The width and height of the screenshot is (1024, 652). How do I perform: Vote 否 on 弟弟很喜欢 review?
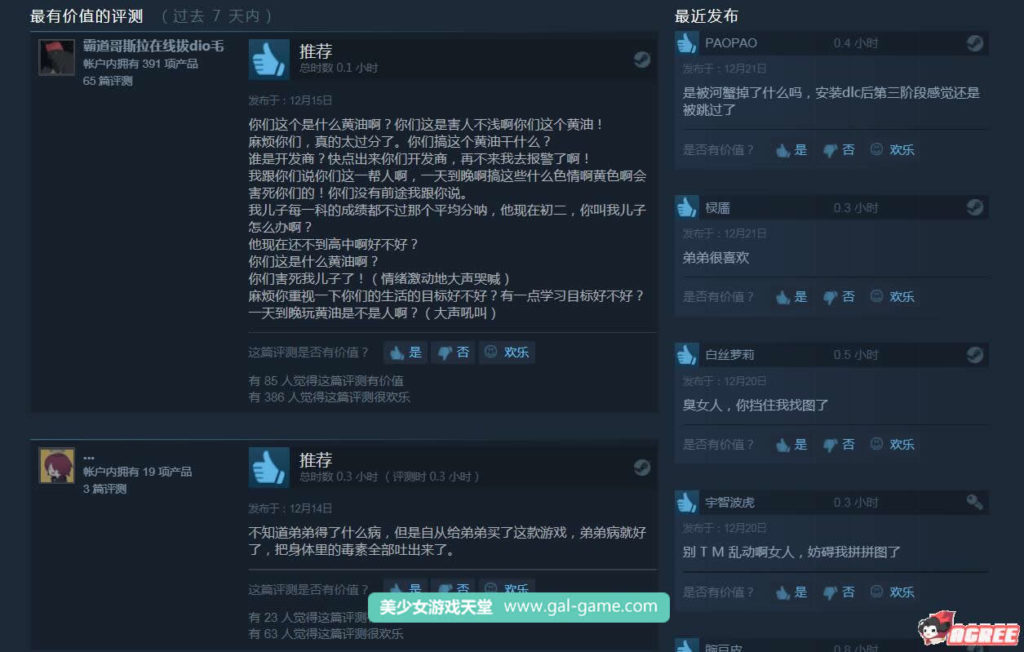839,297
